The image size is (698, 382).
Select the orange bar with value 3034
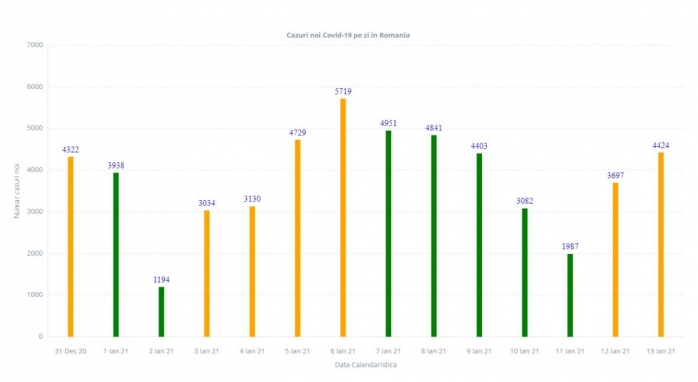[x=207, y=273]
